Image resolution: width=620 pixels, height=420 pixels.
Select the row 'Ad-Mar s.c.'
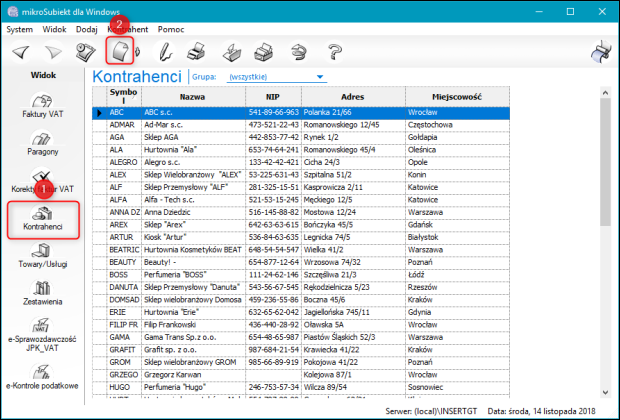click(301, 125)
